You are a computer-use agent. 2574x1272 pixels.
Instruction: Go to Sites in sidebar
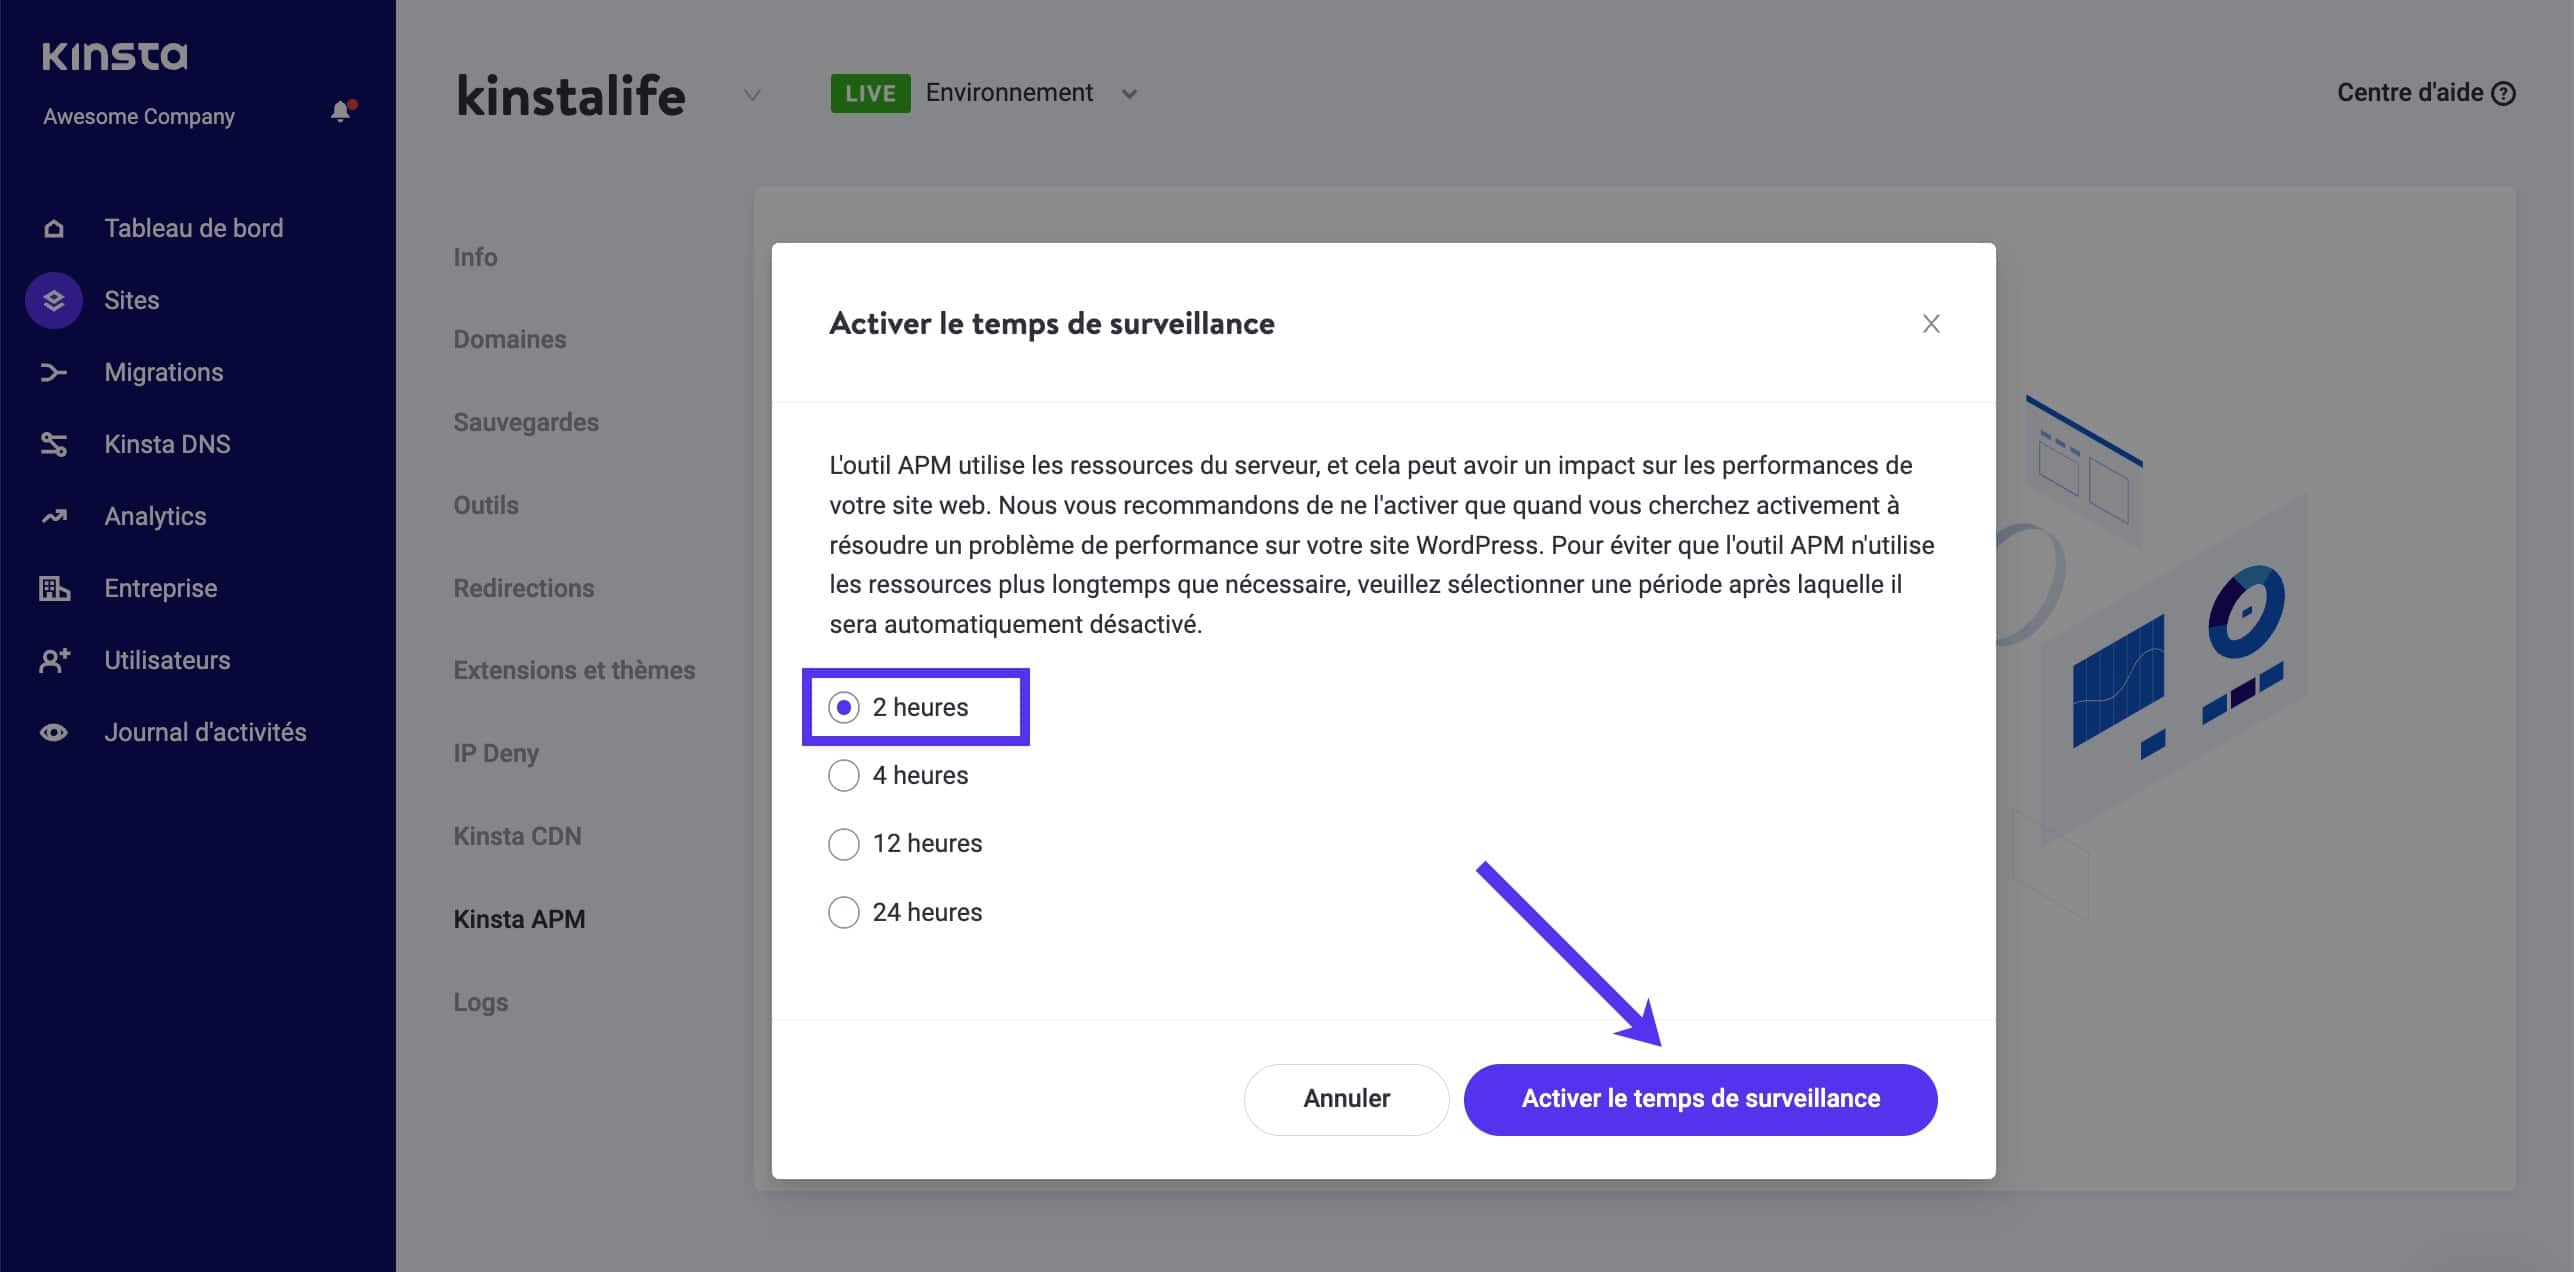pyautogui.click(x=132, y=301)
